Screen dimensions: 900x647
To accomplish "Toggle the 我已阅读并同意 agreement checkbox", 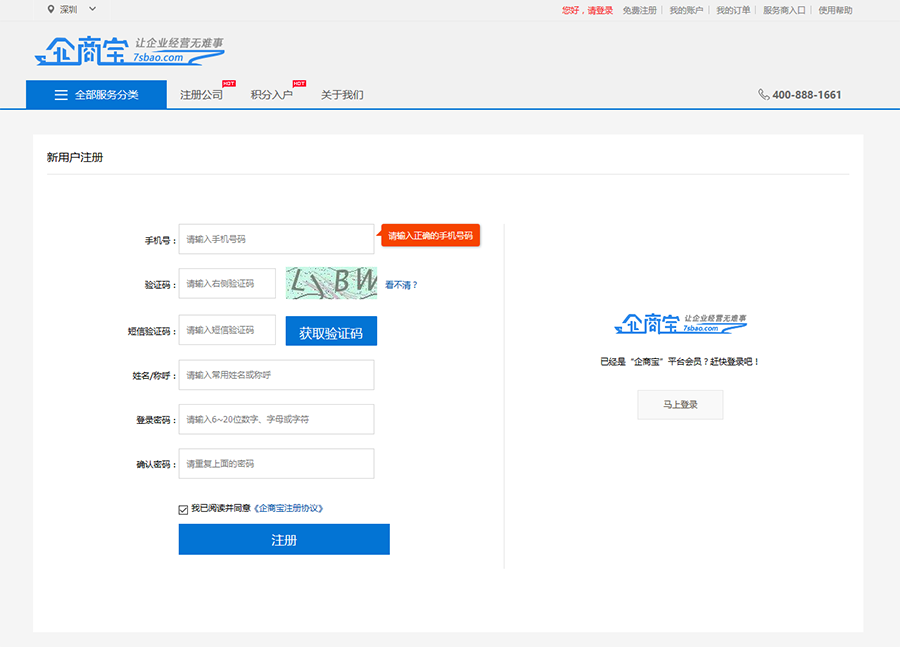I will pos(183,509).
